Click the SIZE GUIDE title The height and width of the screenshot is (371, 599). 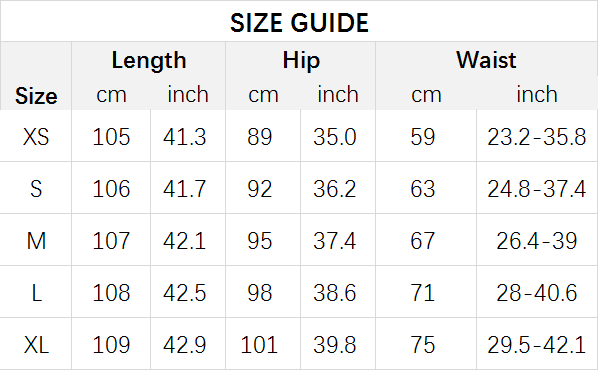click(x=299, y=23)
